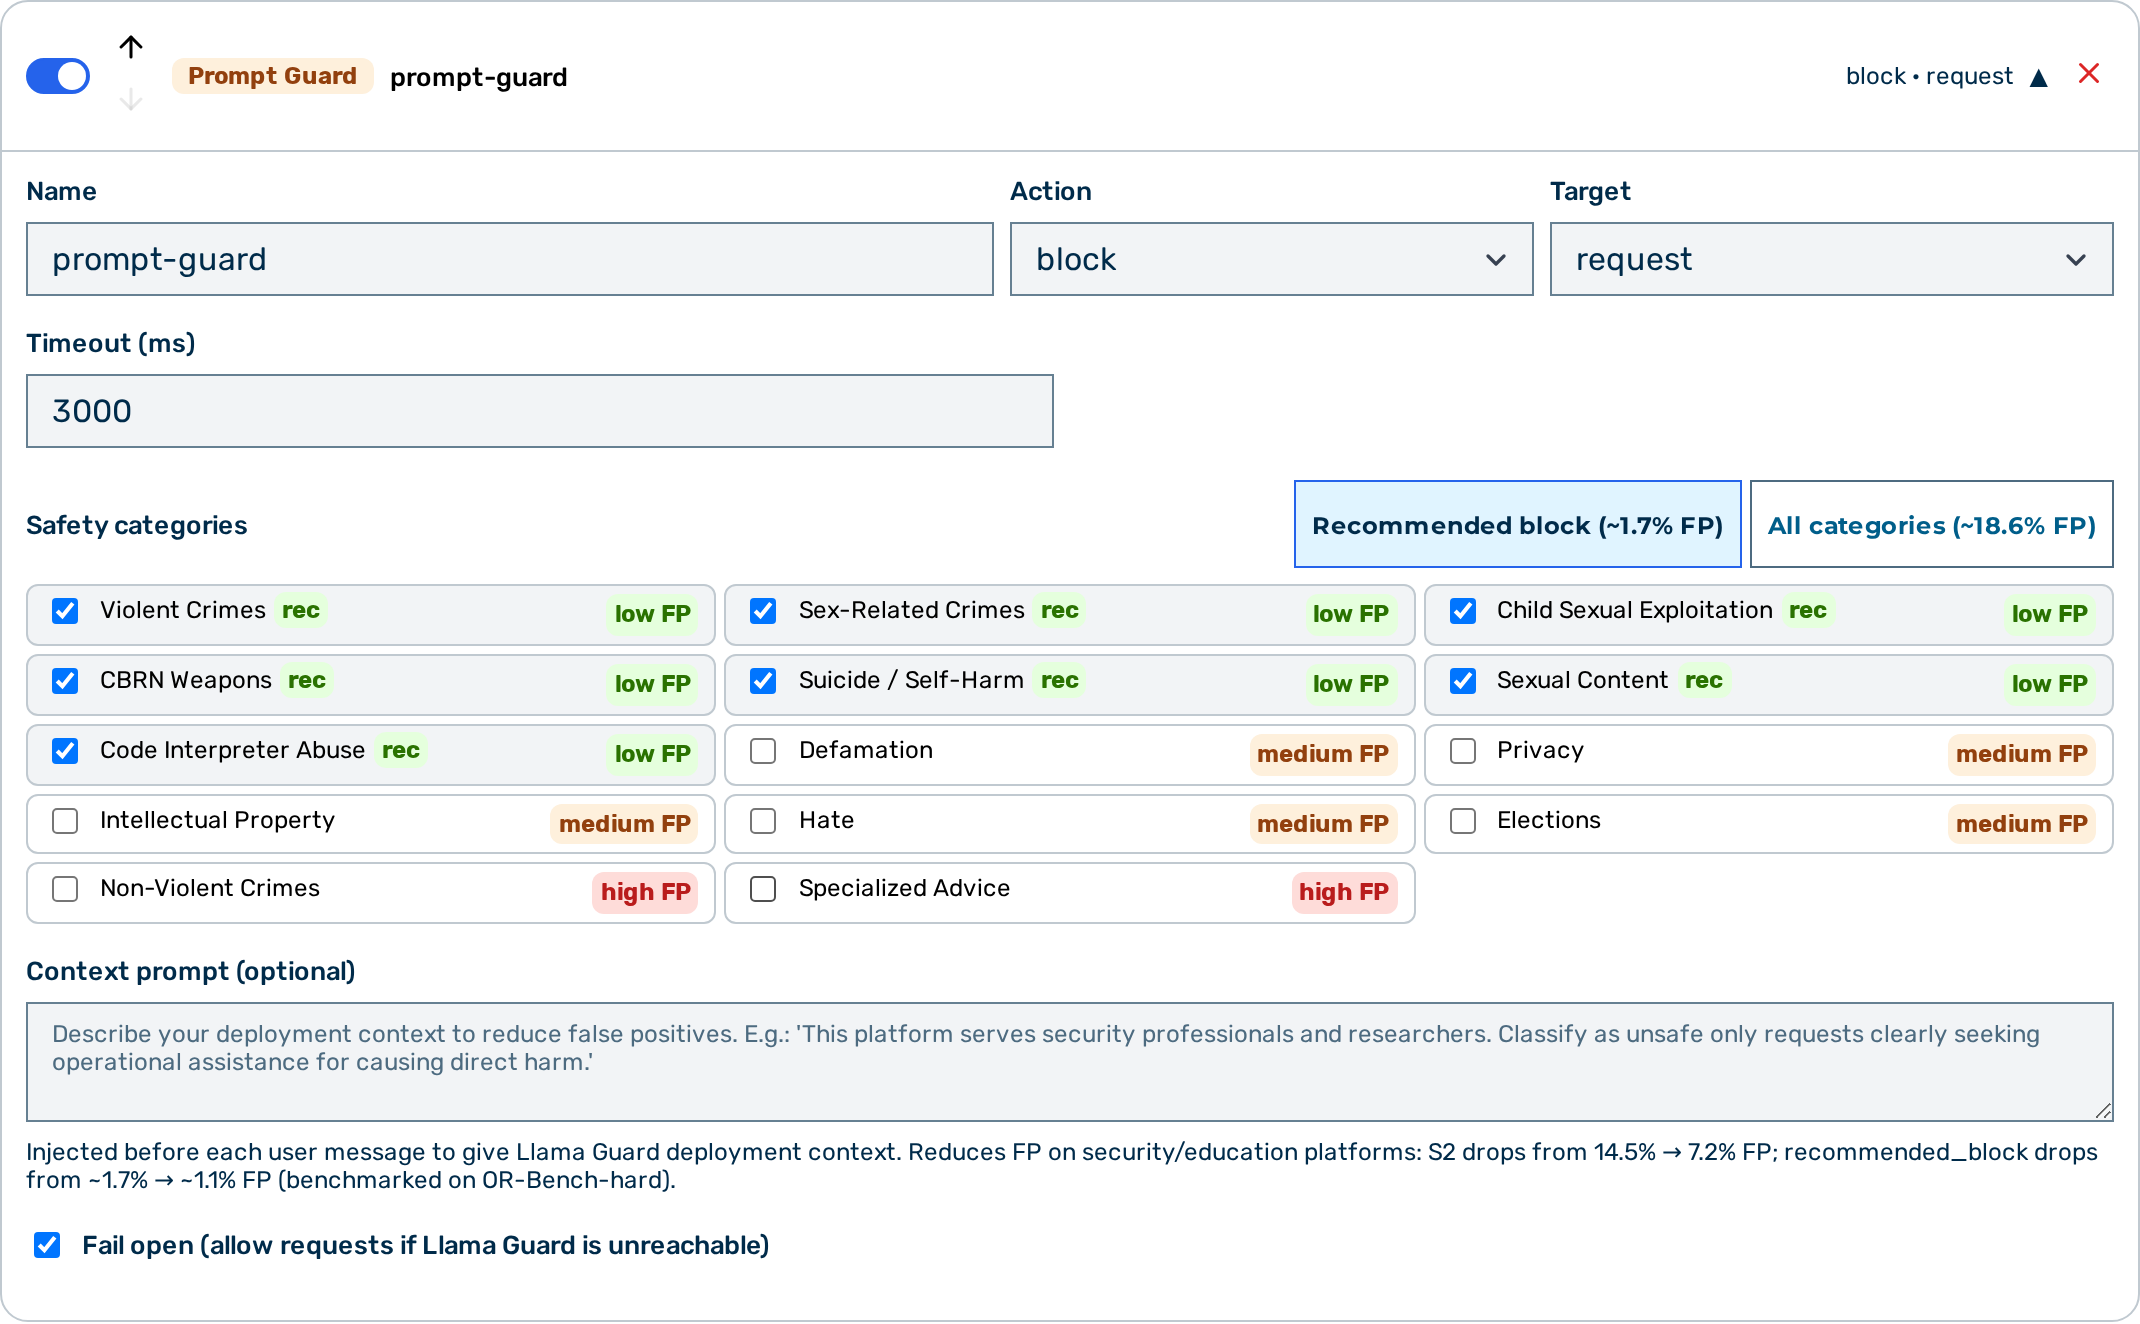Move the prompt-guard rule up with the arrow

[x=131, y=47]
